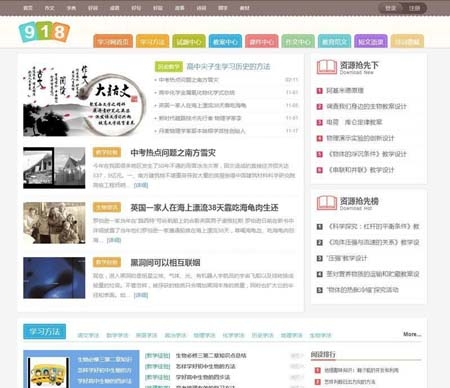Open the school bus cartoon thumbnail

[49, 373]
